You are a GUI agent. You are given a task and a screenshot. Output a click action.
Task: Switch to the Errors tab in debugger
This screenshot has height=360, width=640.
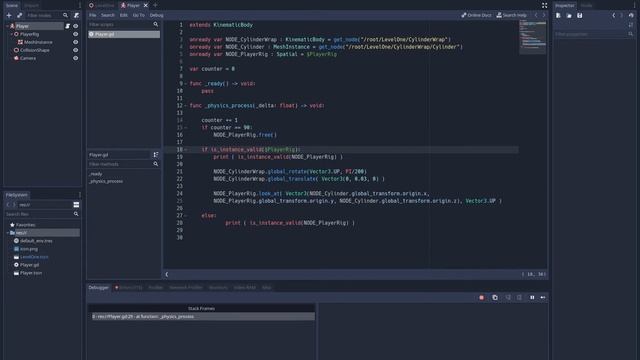pos(129,287)
